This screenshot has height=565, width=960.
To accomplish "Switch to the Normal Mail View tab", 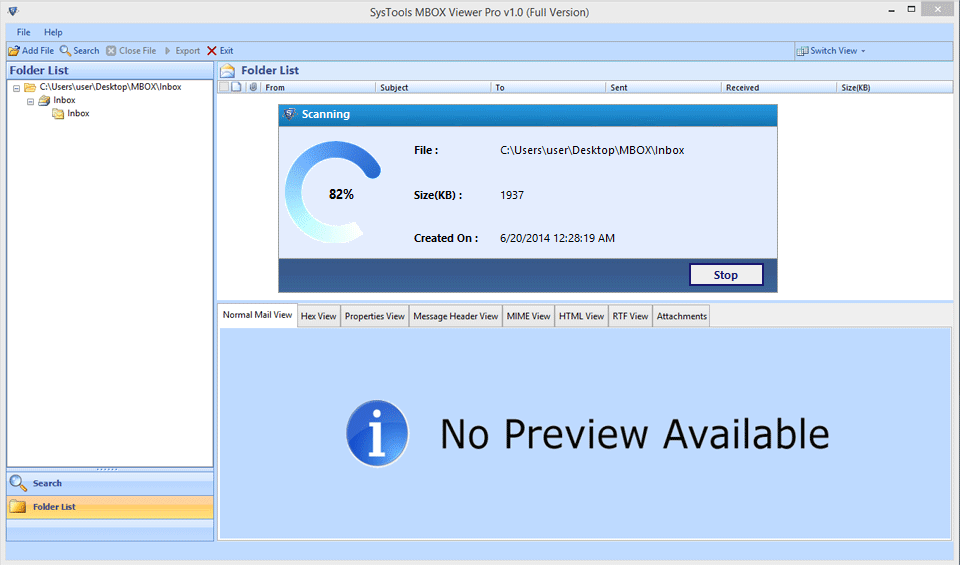I will [257, 315].
